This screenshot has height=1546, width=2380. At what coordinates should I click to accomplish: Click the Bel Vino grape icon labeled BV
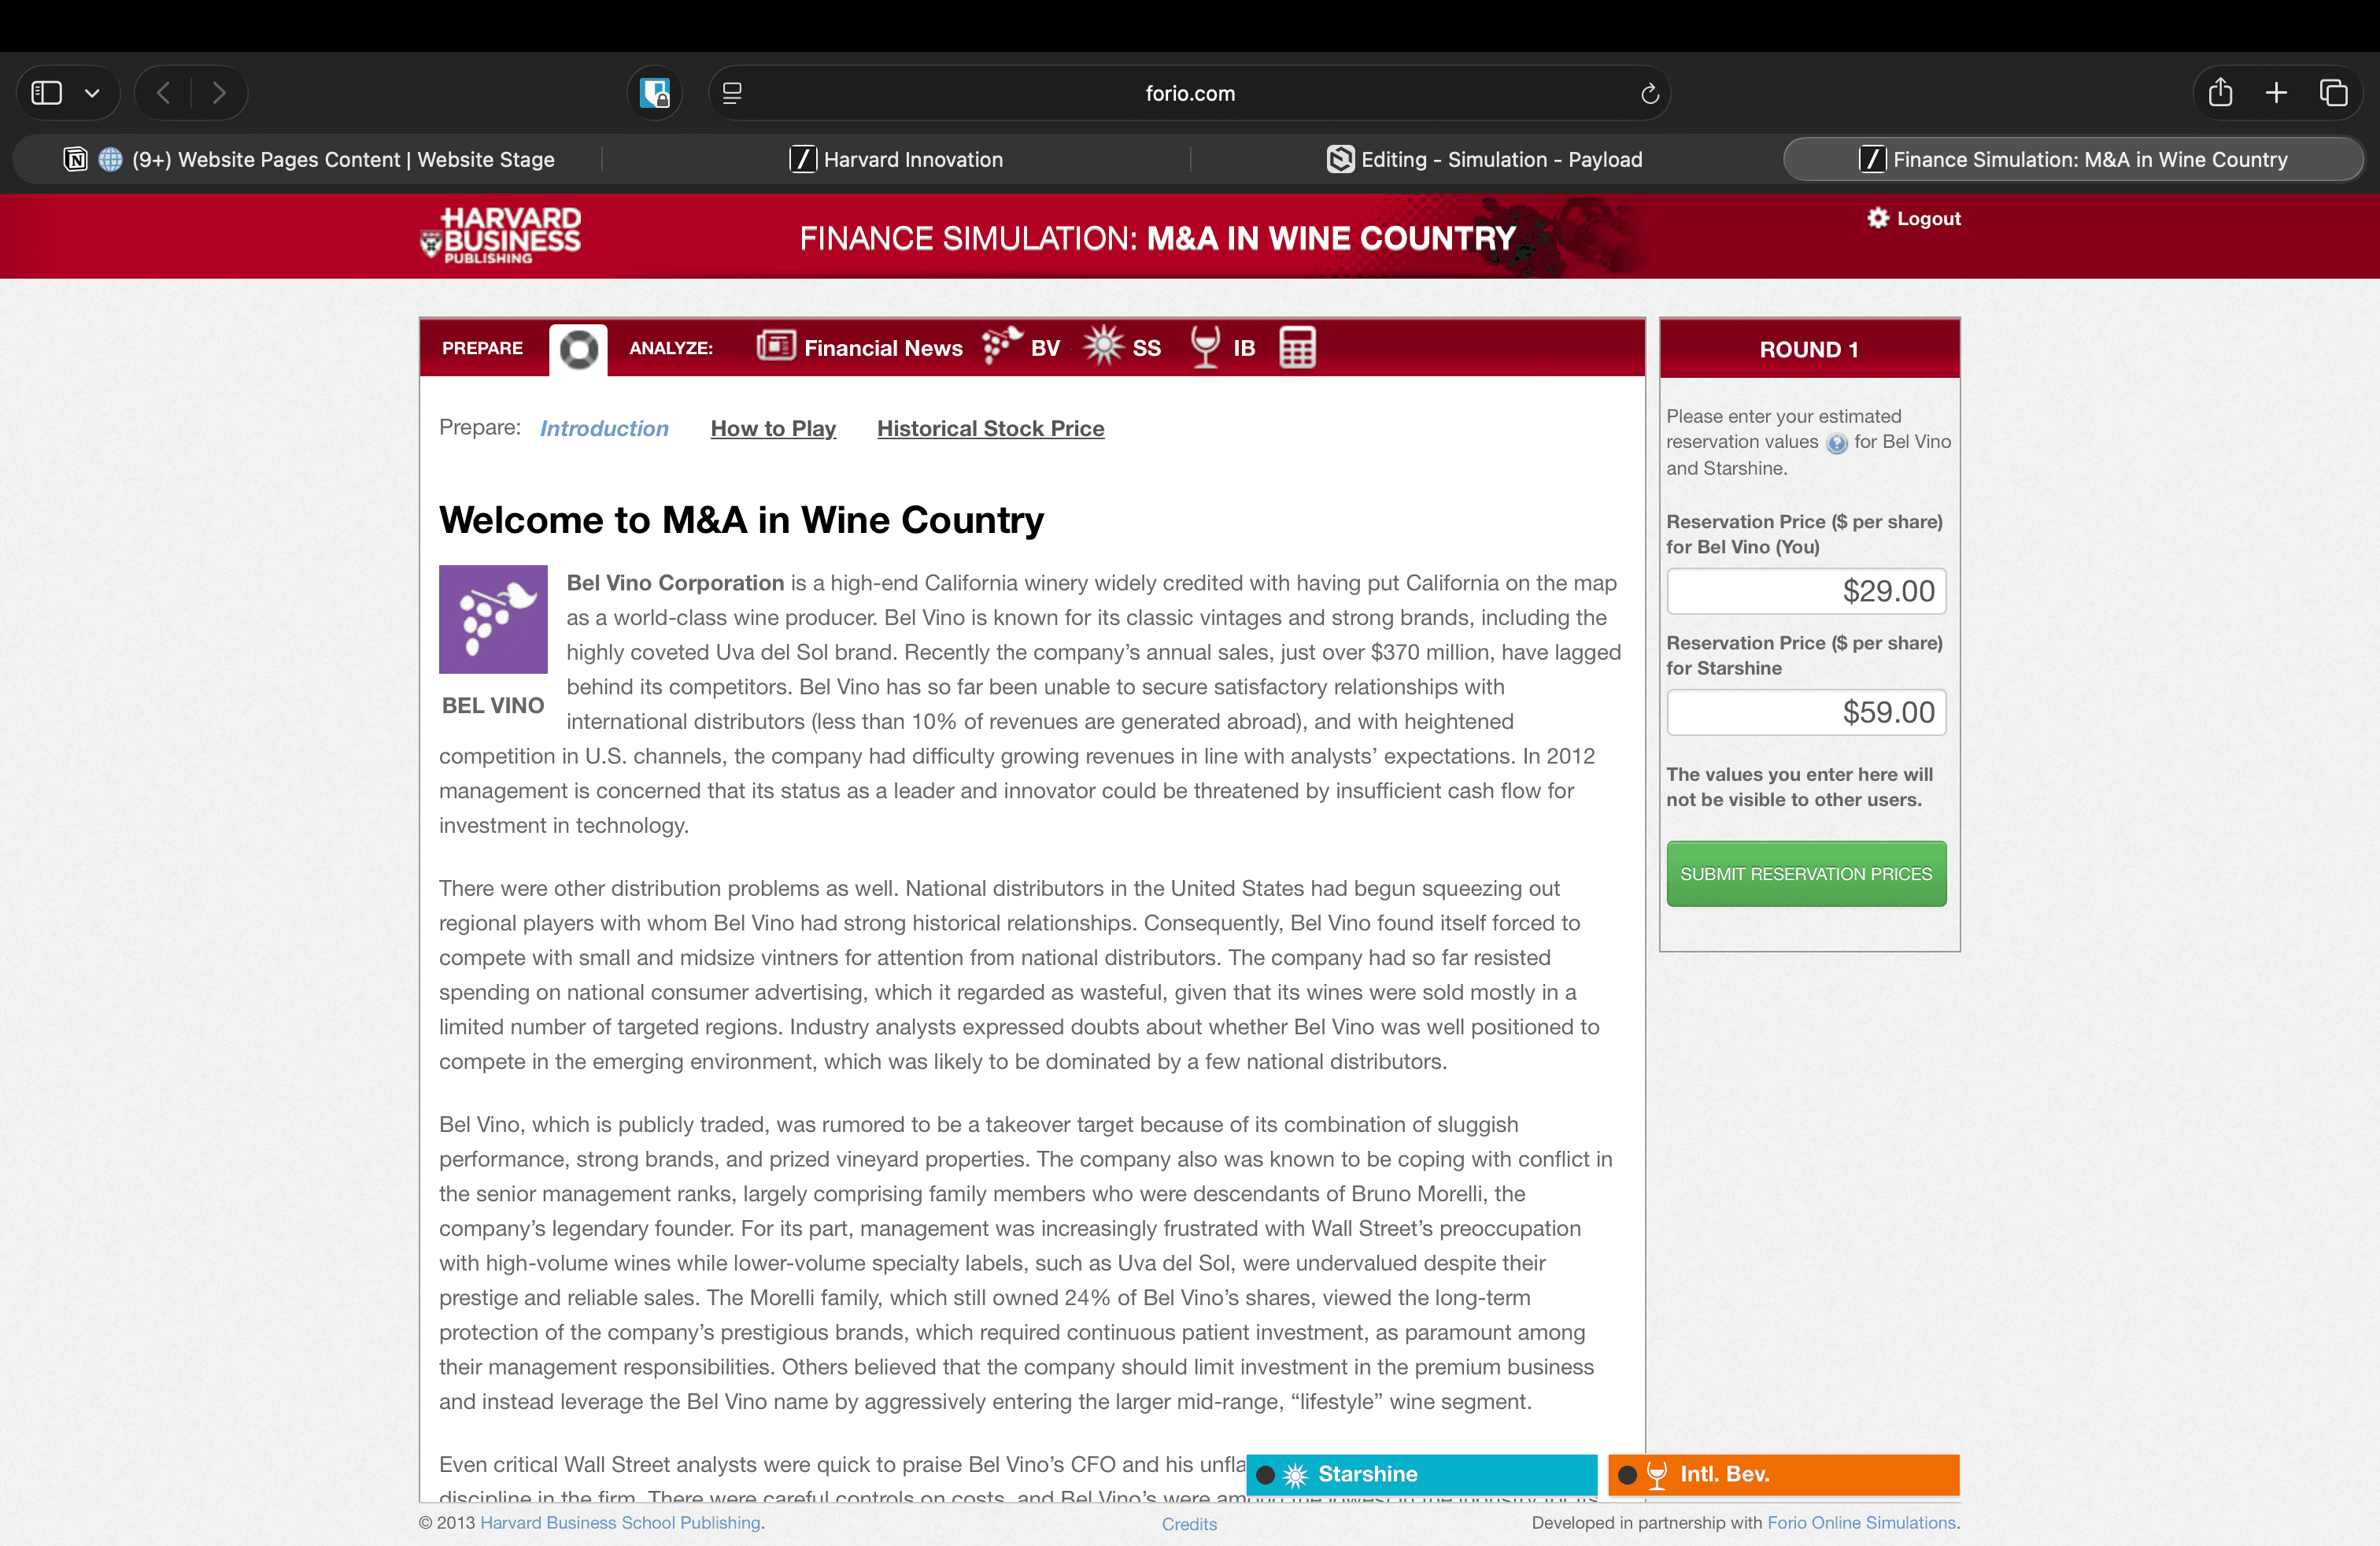click(1002, 346)
